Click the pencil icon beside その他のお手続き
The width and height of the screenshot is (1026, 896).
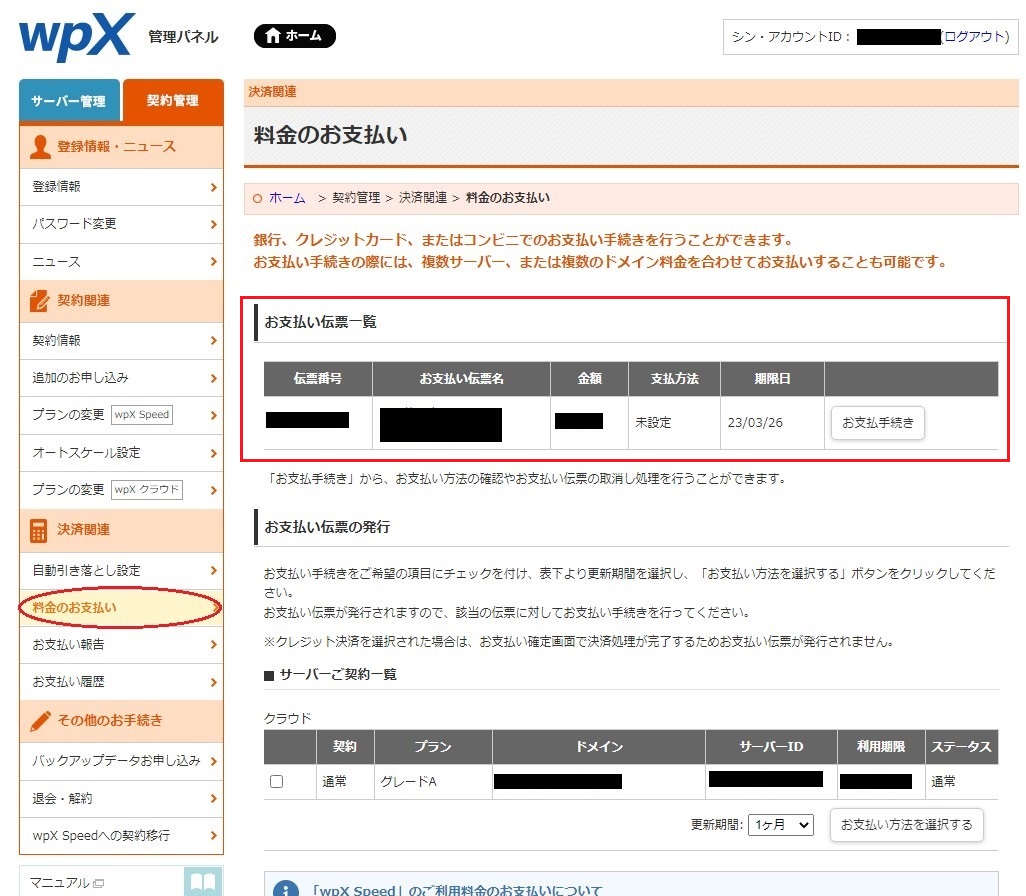tap(40, 720)
